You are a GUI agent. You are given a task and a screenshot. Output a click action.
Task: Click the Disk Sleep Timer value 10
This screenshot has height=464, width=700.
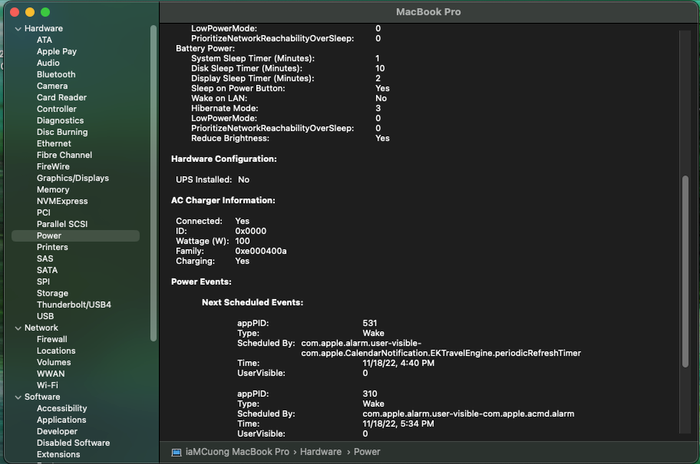(380, 68)
